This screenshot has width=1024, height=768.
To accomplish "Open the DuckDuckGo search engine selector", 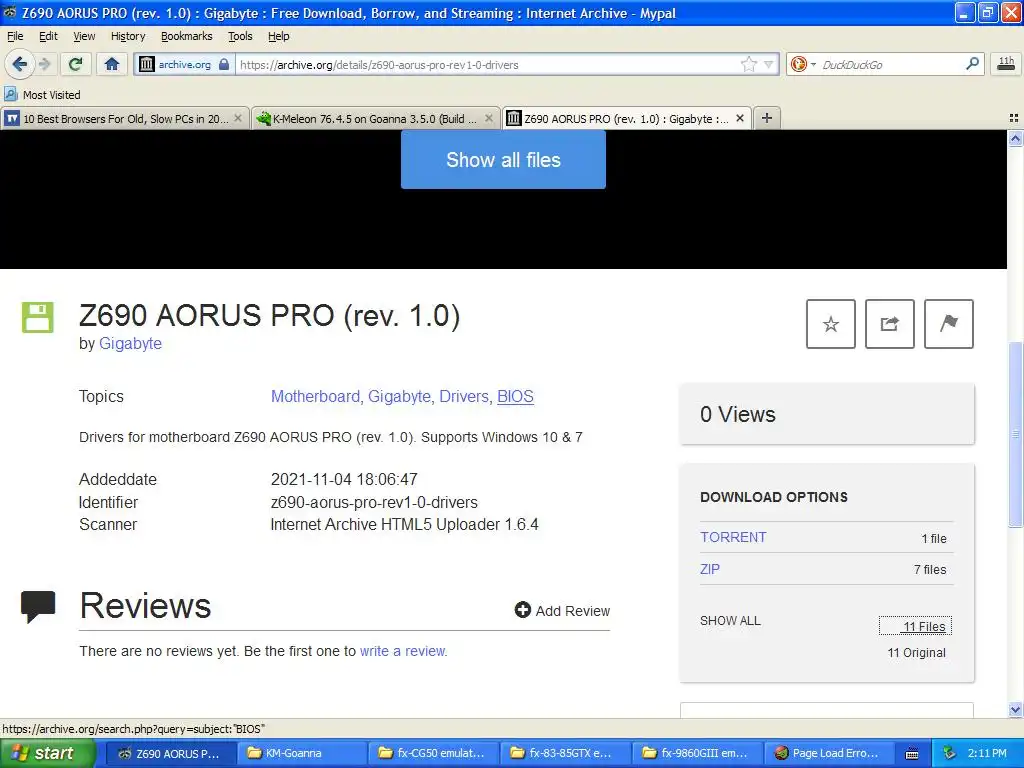I will [x=803, y=64].
